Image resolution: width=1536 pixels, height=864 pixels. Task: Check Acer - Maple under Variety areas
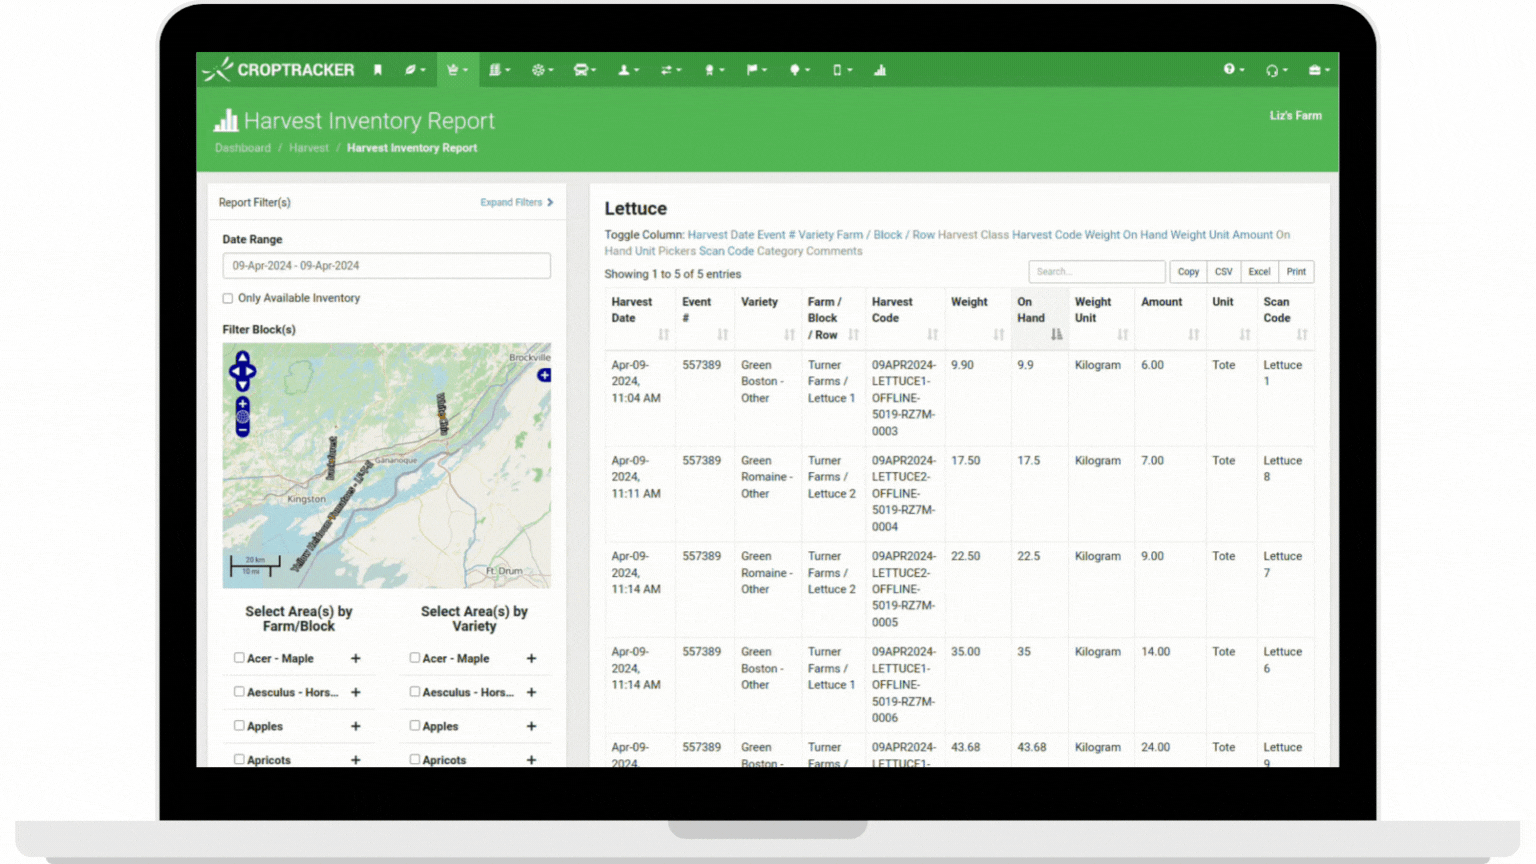coord(415,658)
